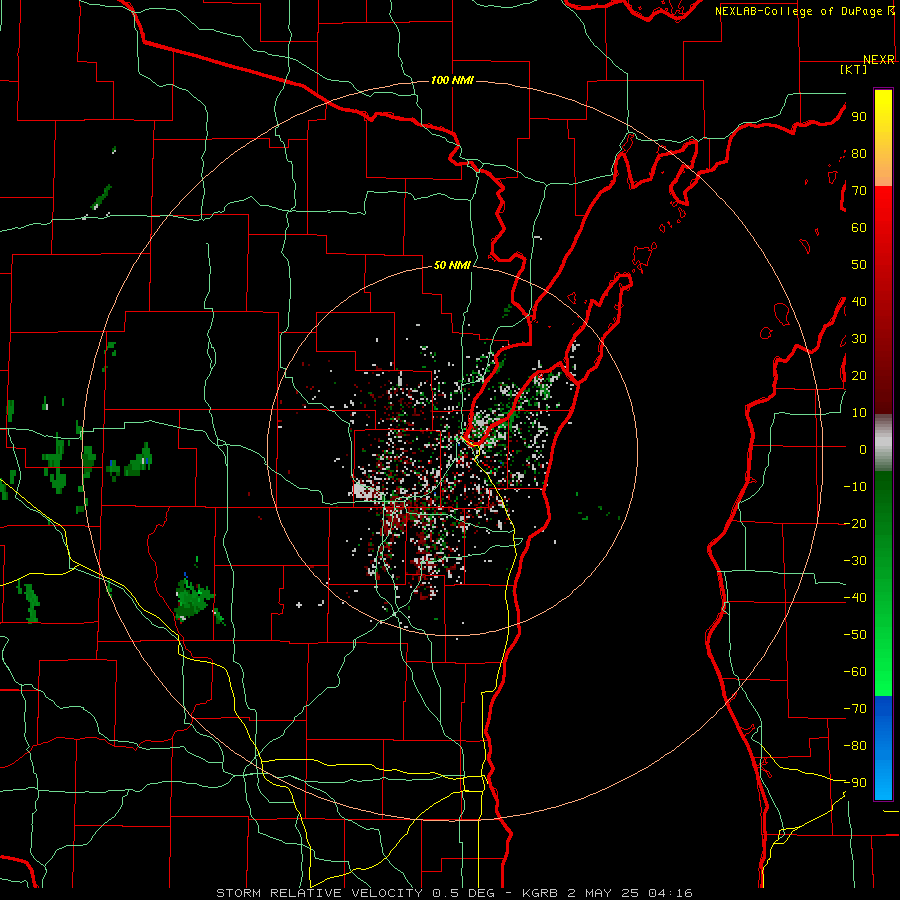Click the -90 scale label

[855, 783]
